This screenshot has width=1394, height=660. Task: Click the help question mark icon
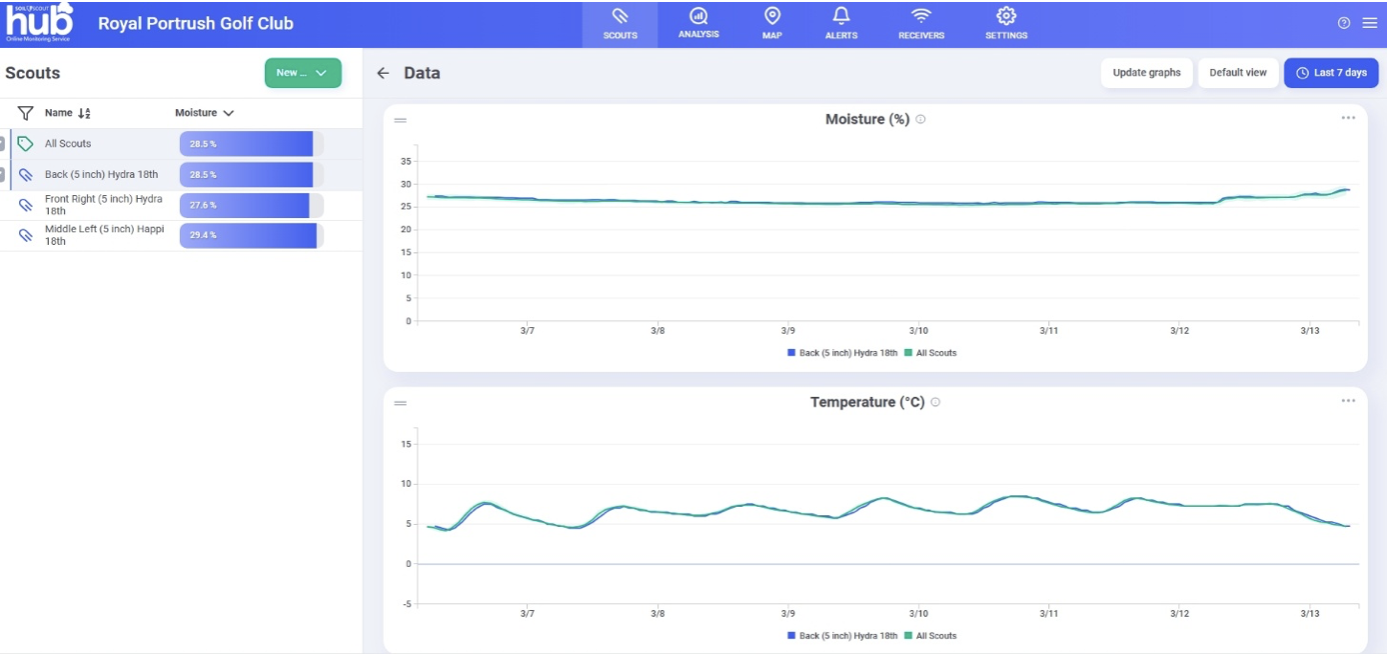click(x=1343, y=23)
